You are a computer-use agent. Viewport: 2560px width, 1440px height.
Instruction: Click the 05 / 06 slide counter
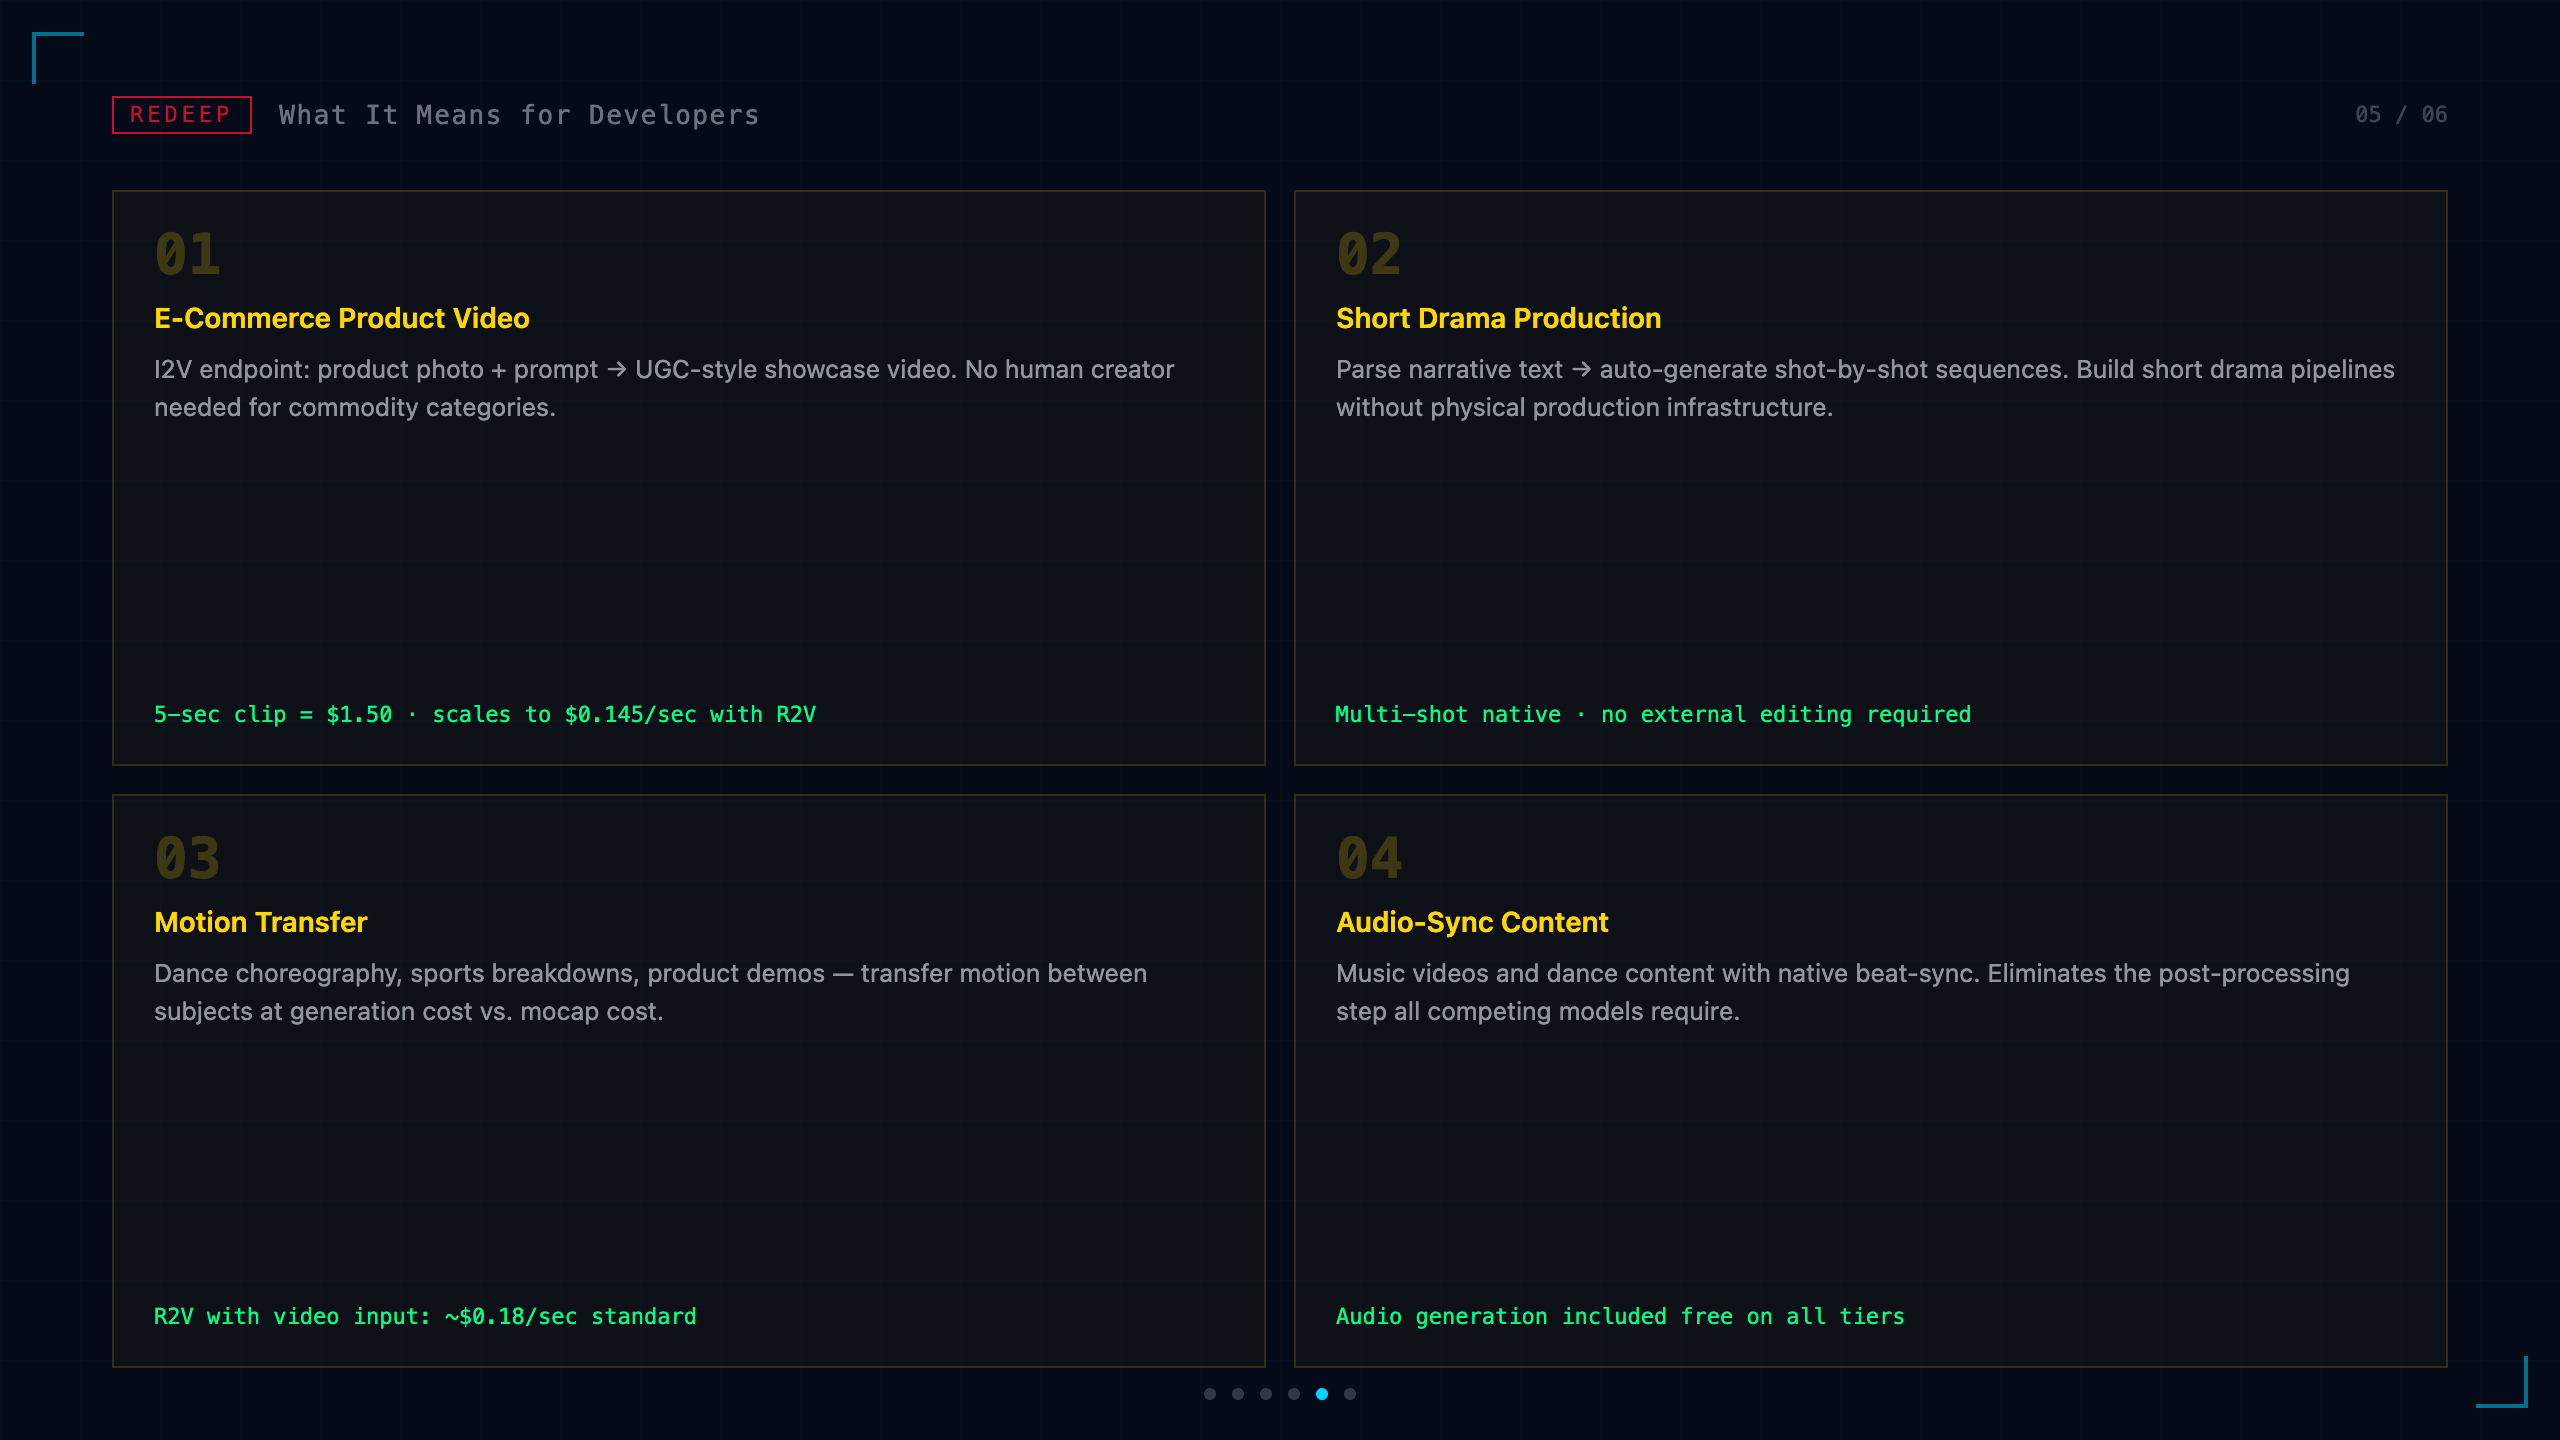point(2401,114)
